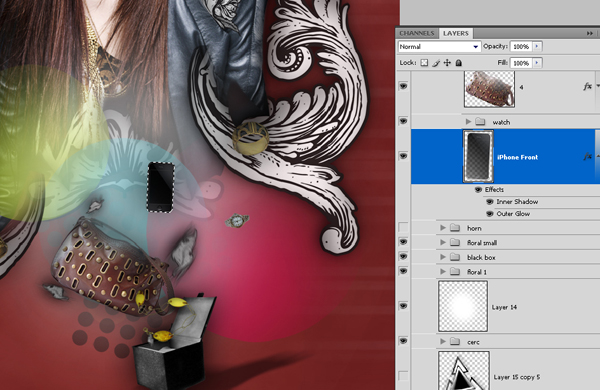Click the fx icon on iPhone Front layer
This screenshot has width=600, height=390.
[x=587, y=156]
